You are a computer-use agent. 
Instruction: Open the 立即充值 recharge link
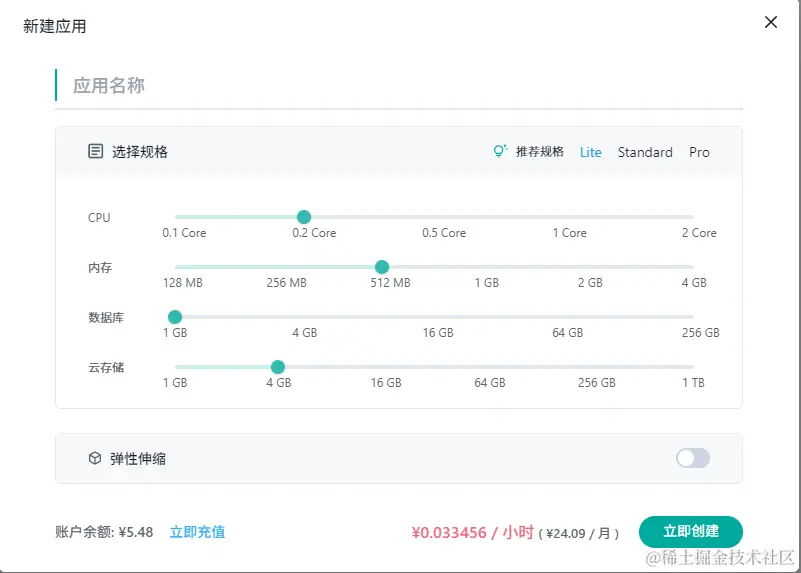[x=197, y=532]
